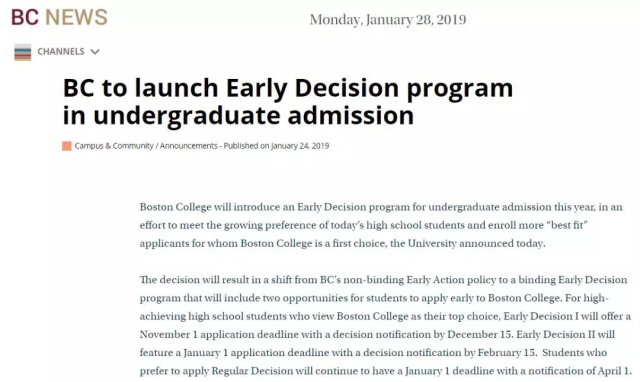Open the CHANNELS menu label
The image size is (640, 382).
61,51
